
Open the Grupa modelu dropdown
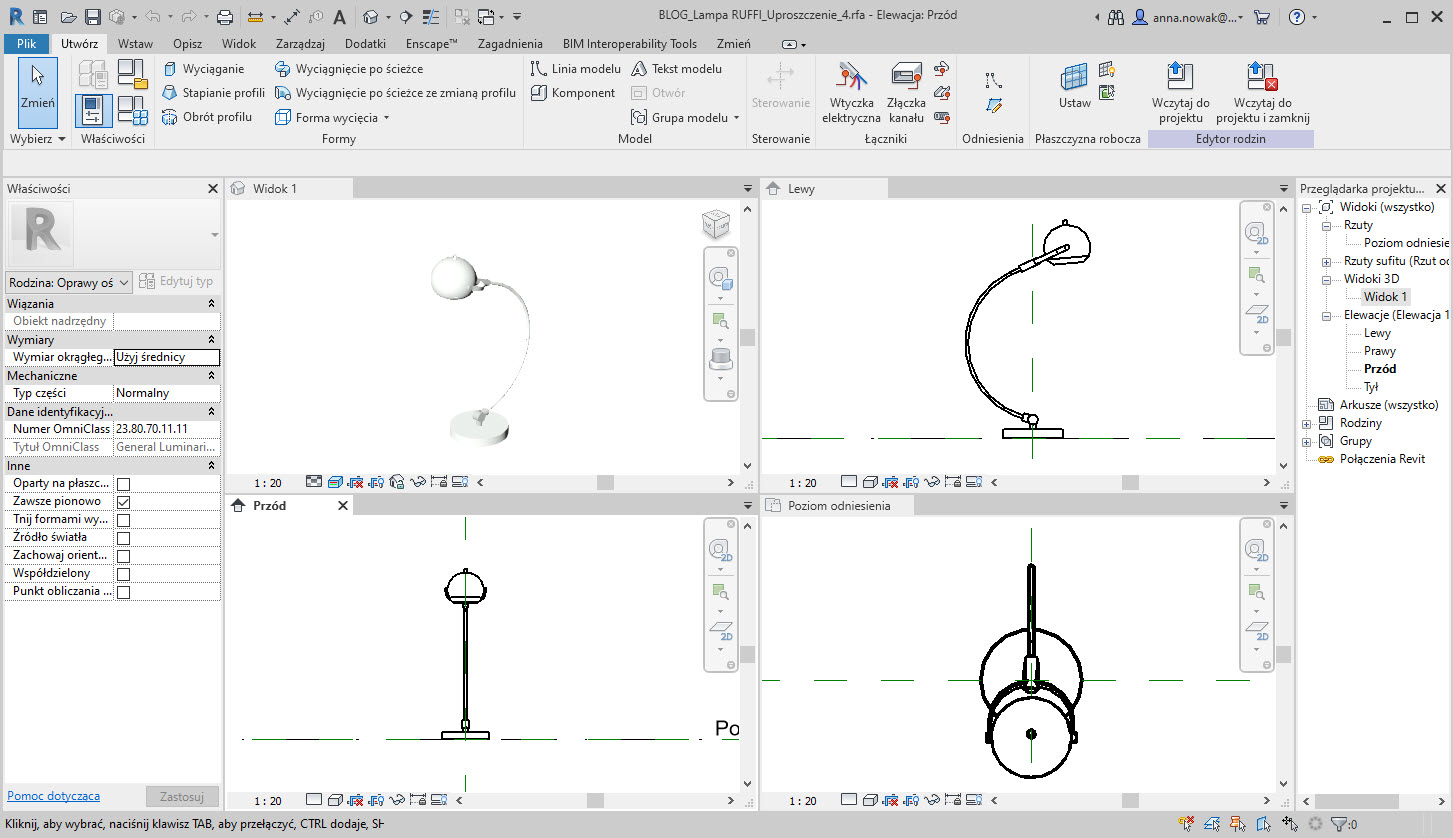click(x=736, y=118)
